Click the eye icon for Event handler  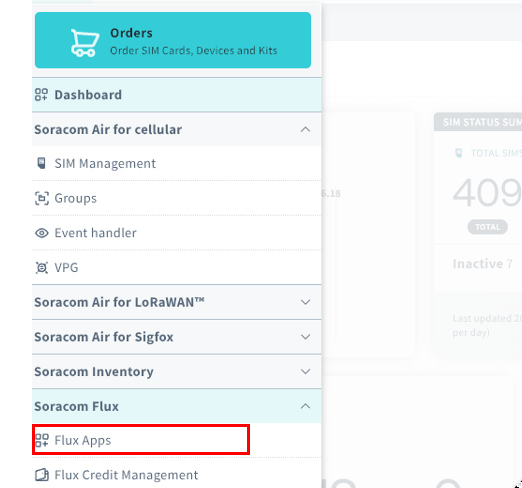pos(42,233)
